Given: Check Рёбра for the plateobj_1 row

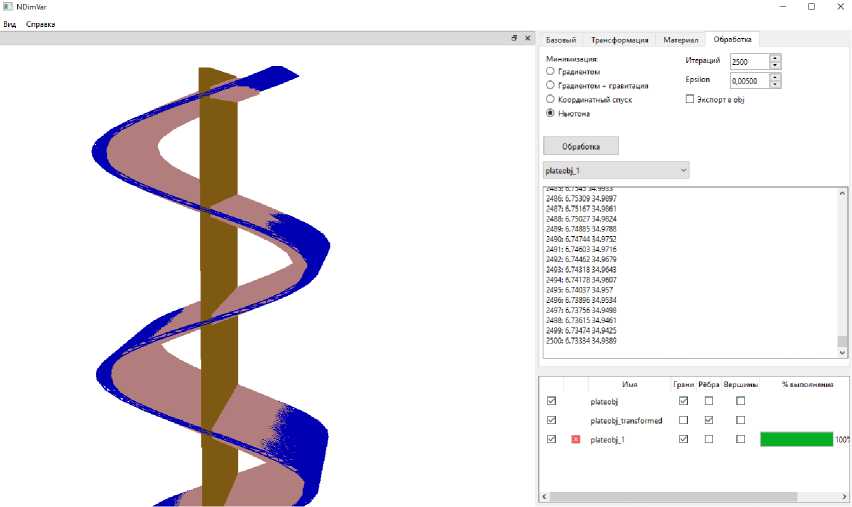Looking at the screenshot, I should [x=709, y=439].
